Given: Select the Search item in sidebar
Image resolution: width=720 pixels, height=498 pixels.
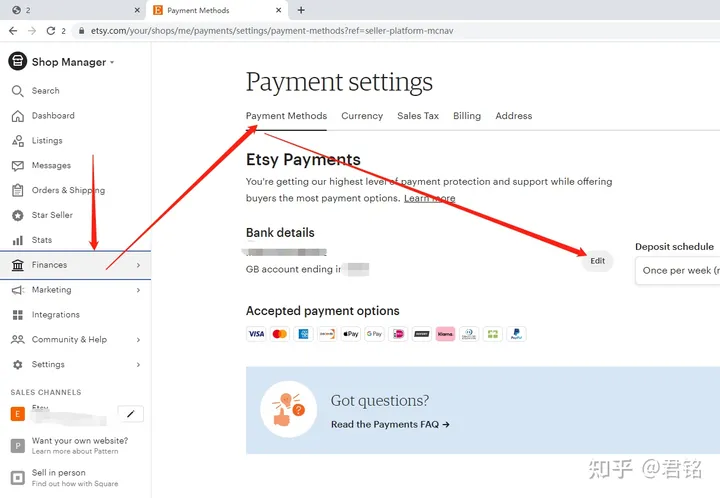Looking at the screenshot, I should point(75,91).
